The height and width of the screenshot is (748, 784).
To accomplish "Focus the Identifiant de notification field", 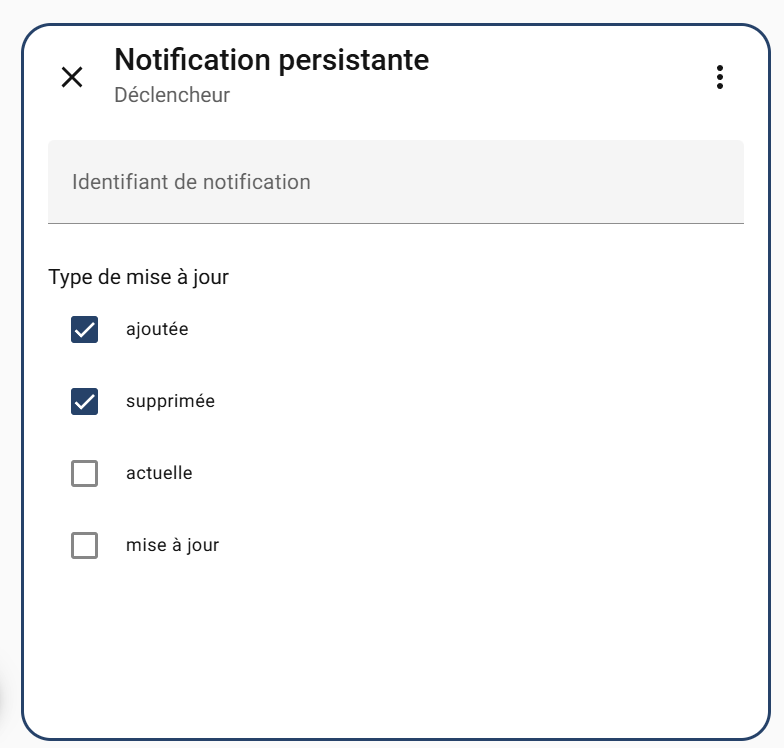I will [395, 182].
